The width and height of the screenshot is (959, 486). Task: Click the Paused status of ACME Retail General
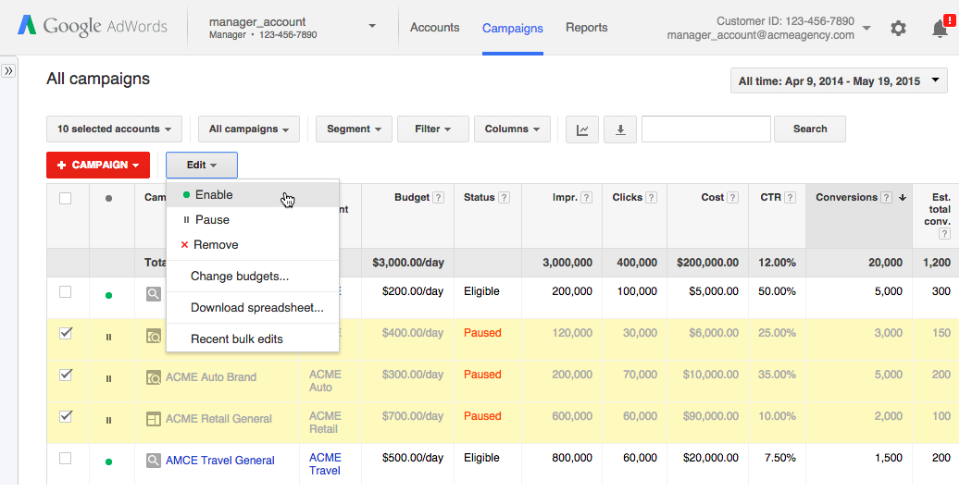pyautogui.click(x=482, y=416)
